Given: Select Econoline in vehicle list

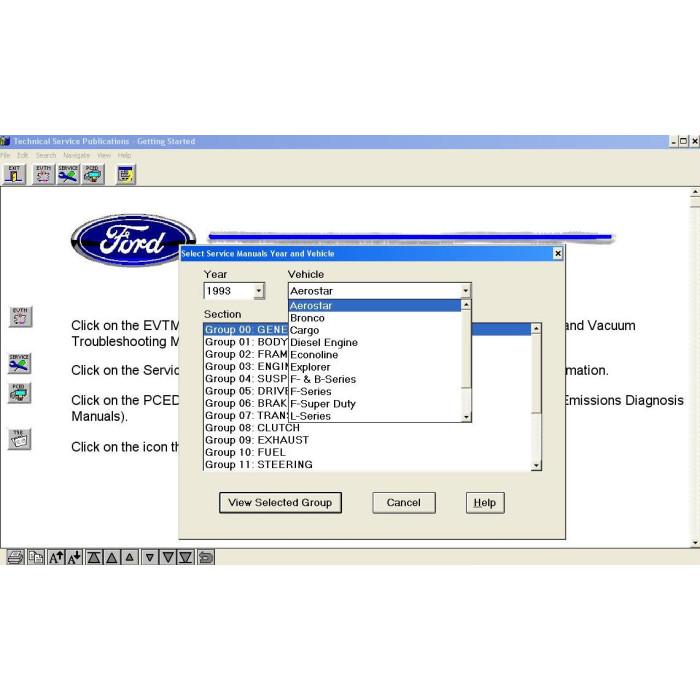Looking at the screenshot, I should pyautogui.click(x=375, y=354).
